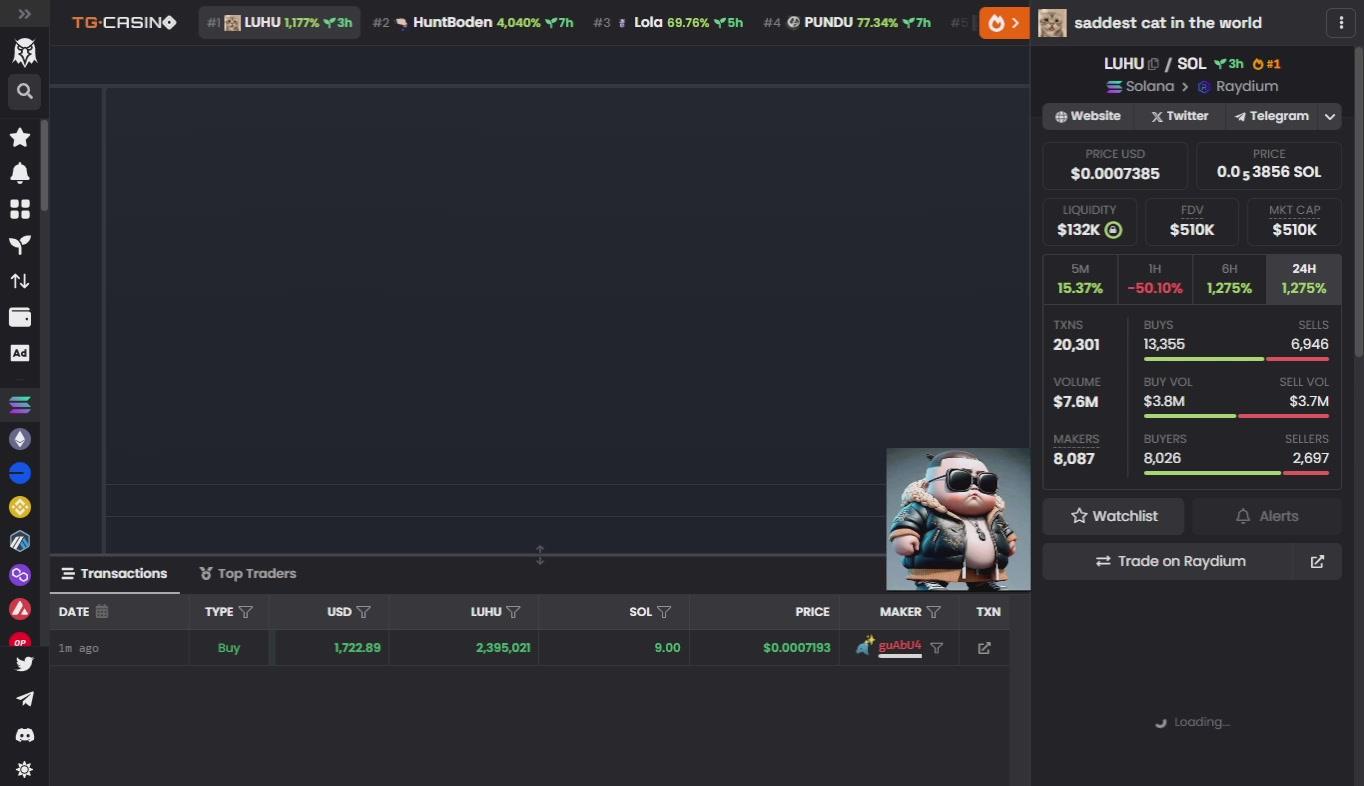
Task: Expand the social links dropdown chevron
Action: 1330,116
